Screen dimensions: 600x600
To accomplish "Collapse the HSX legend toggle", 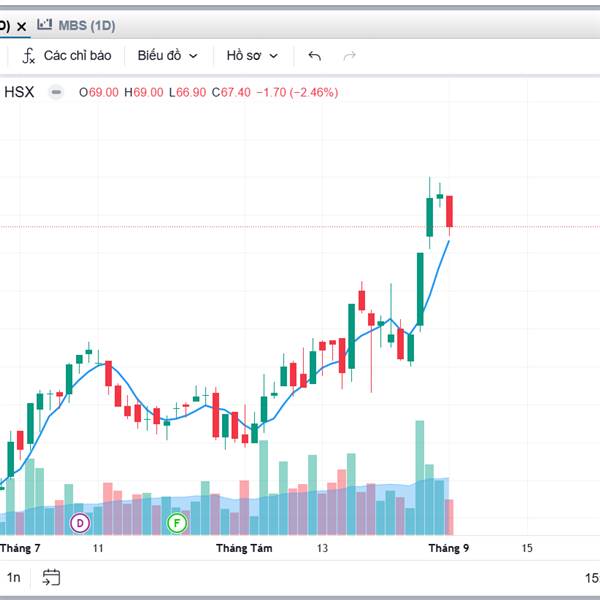I will 56,92.
